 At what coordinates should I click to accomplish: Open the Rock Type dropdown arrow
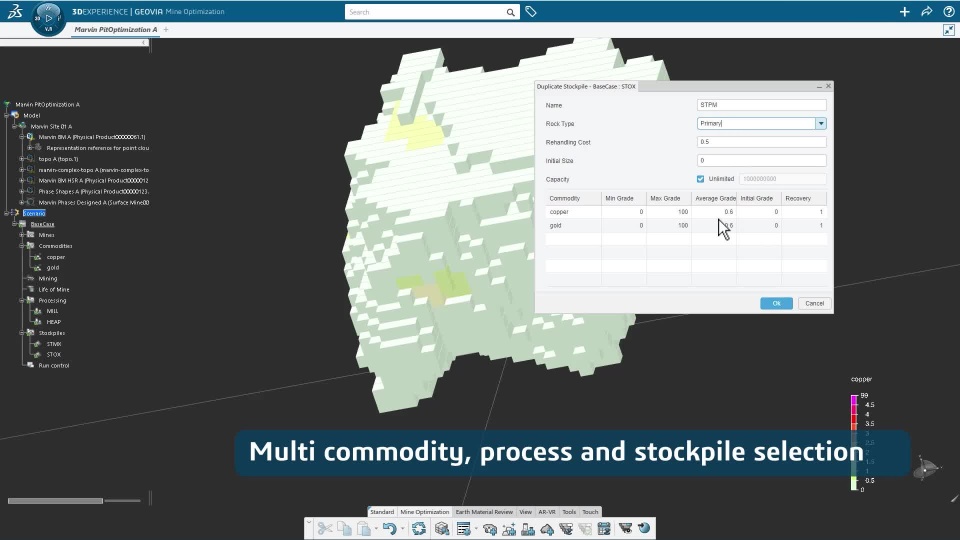pos(821,124)
